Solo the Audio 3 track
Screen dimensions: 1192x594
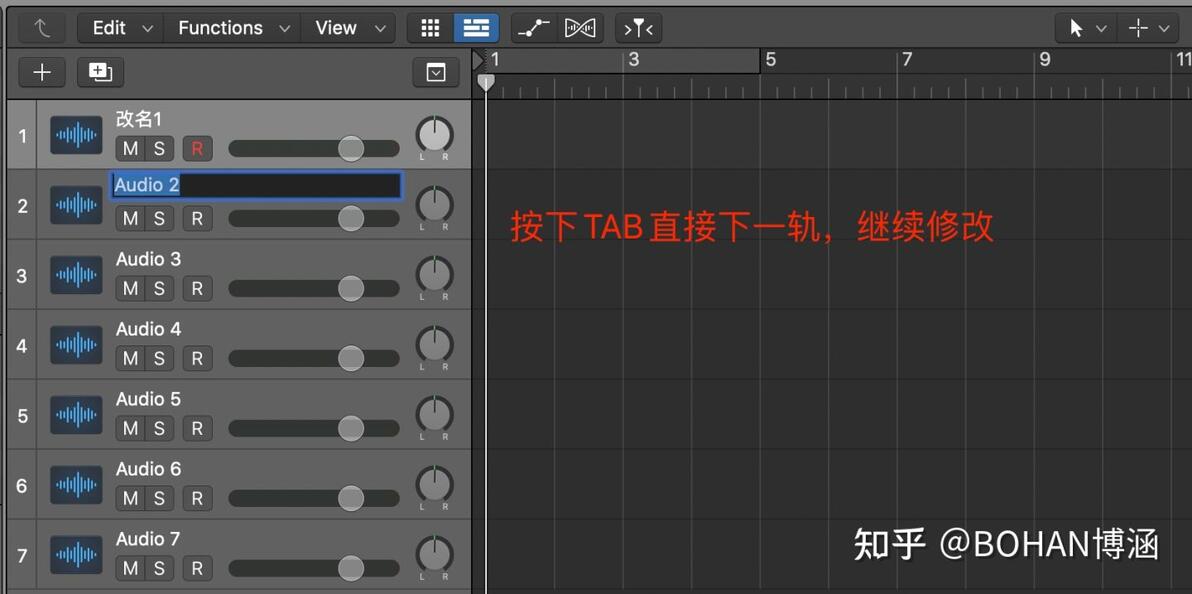click(160, 288)
